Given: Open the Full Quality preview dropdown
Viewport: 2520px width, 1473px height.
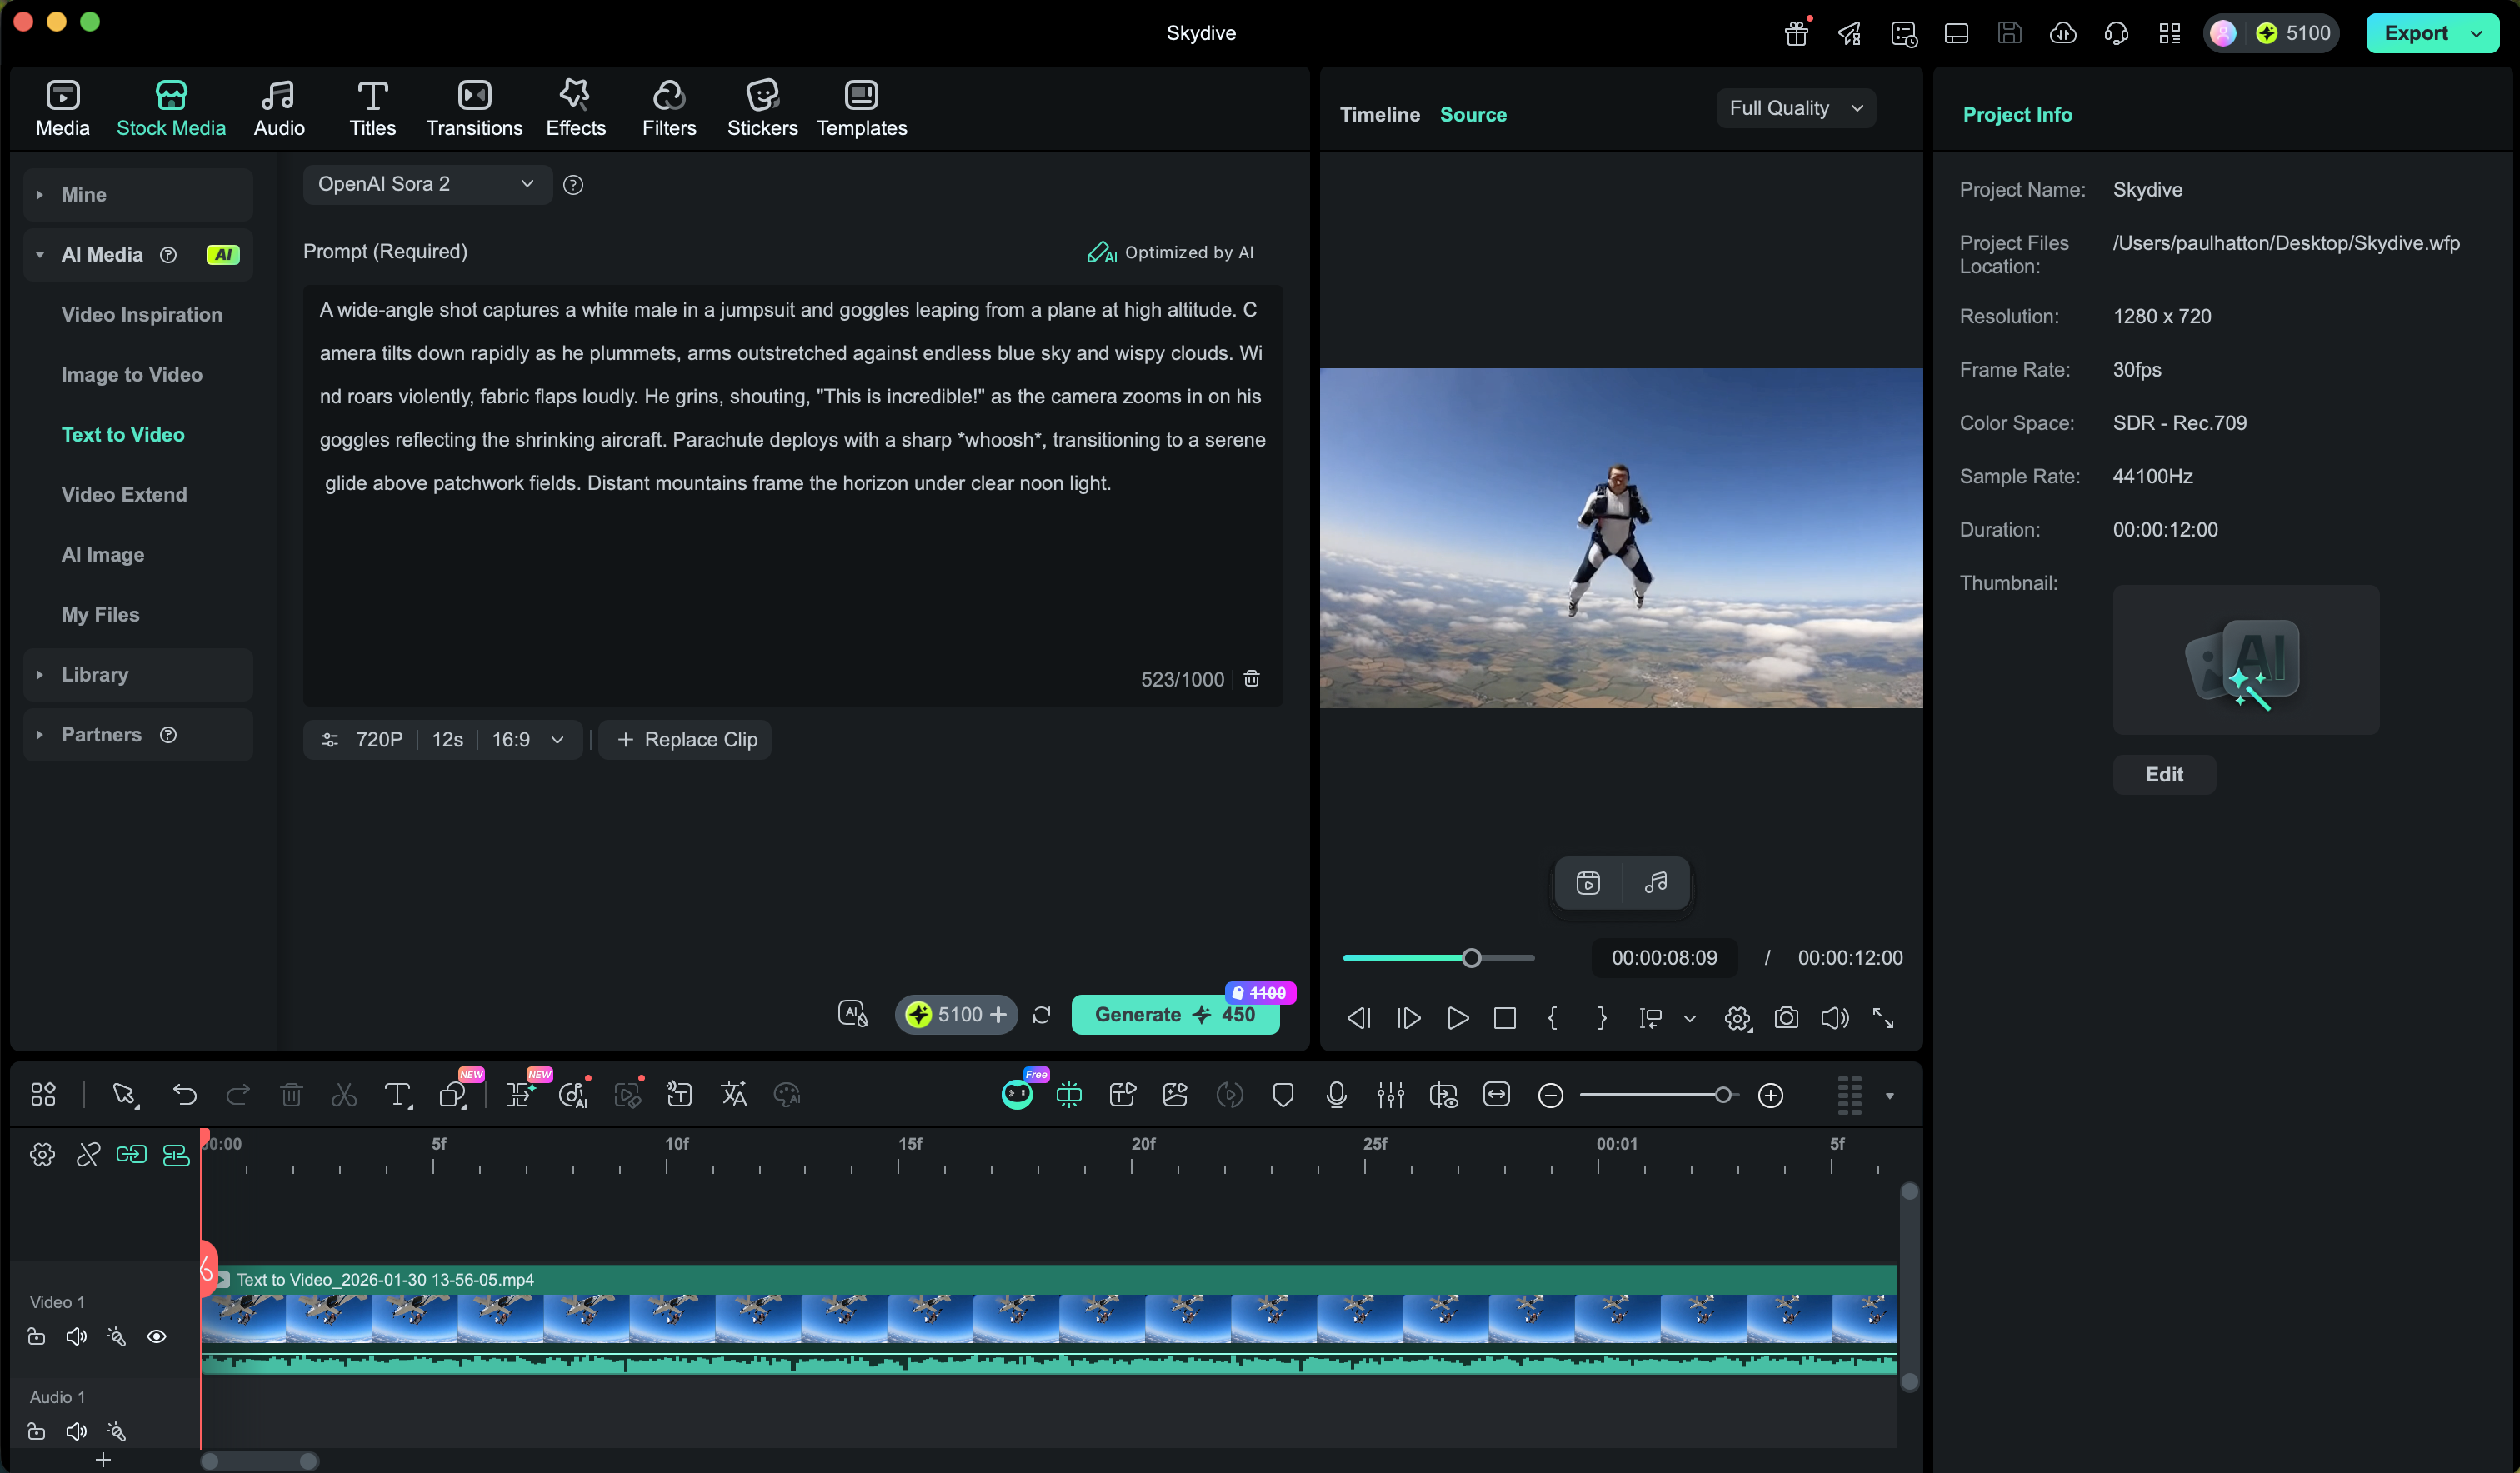Looking at the screenshot, I should 1795,108.
